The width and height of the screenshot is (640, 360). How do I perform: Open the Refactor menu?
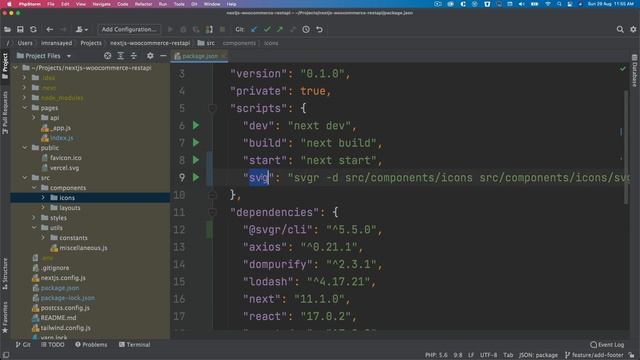[143, 4]
